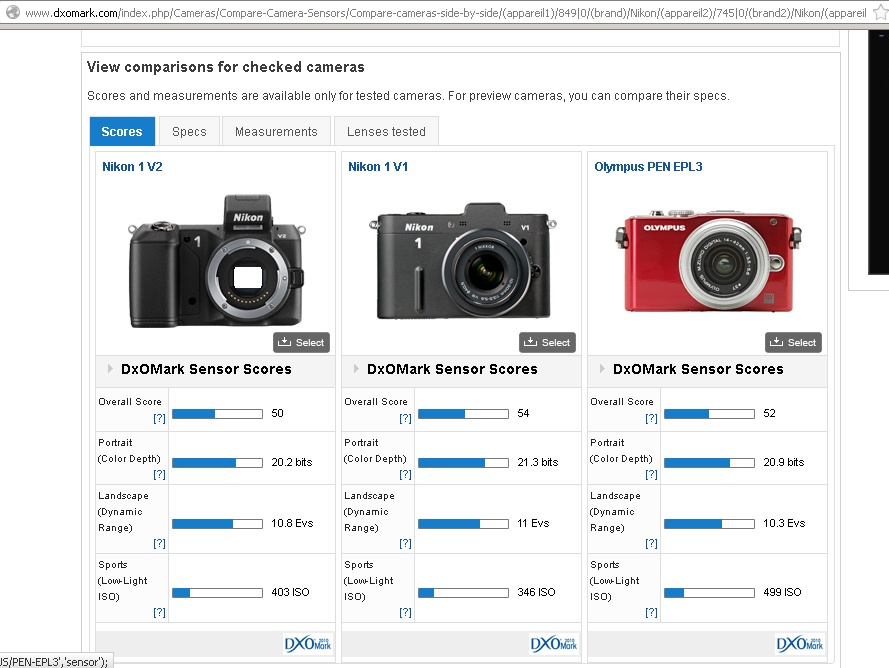Collapse Nikon 1 V2 DxOMark Sensor Scores section
This screenshot has height=668, width=889.
pyautogui.click(x=110, y=369)
